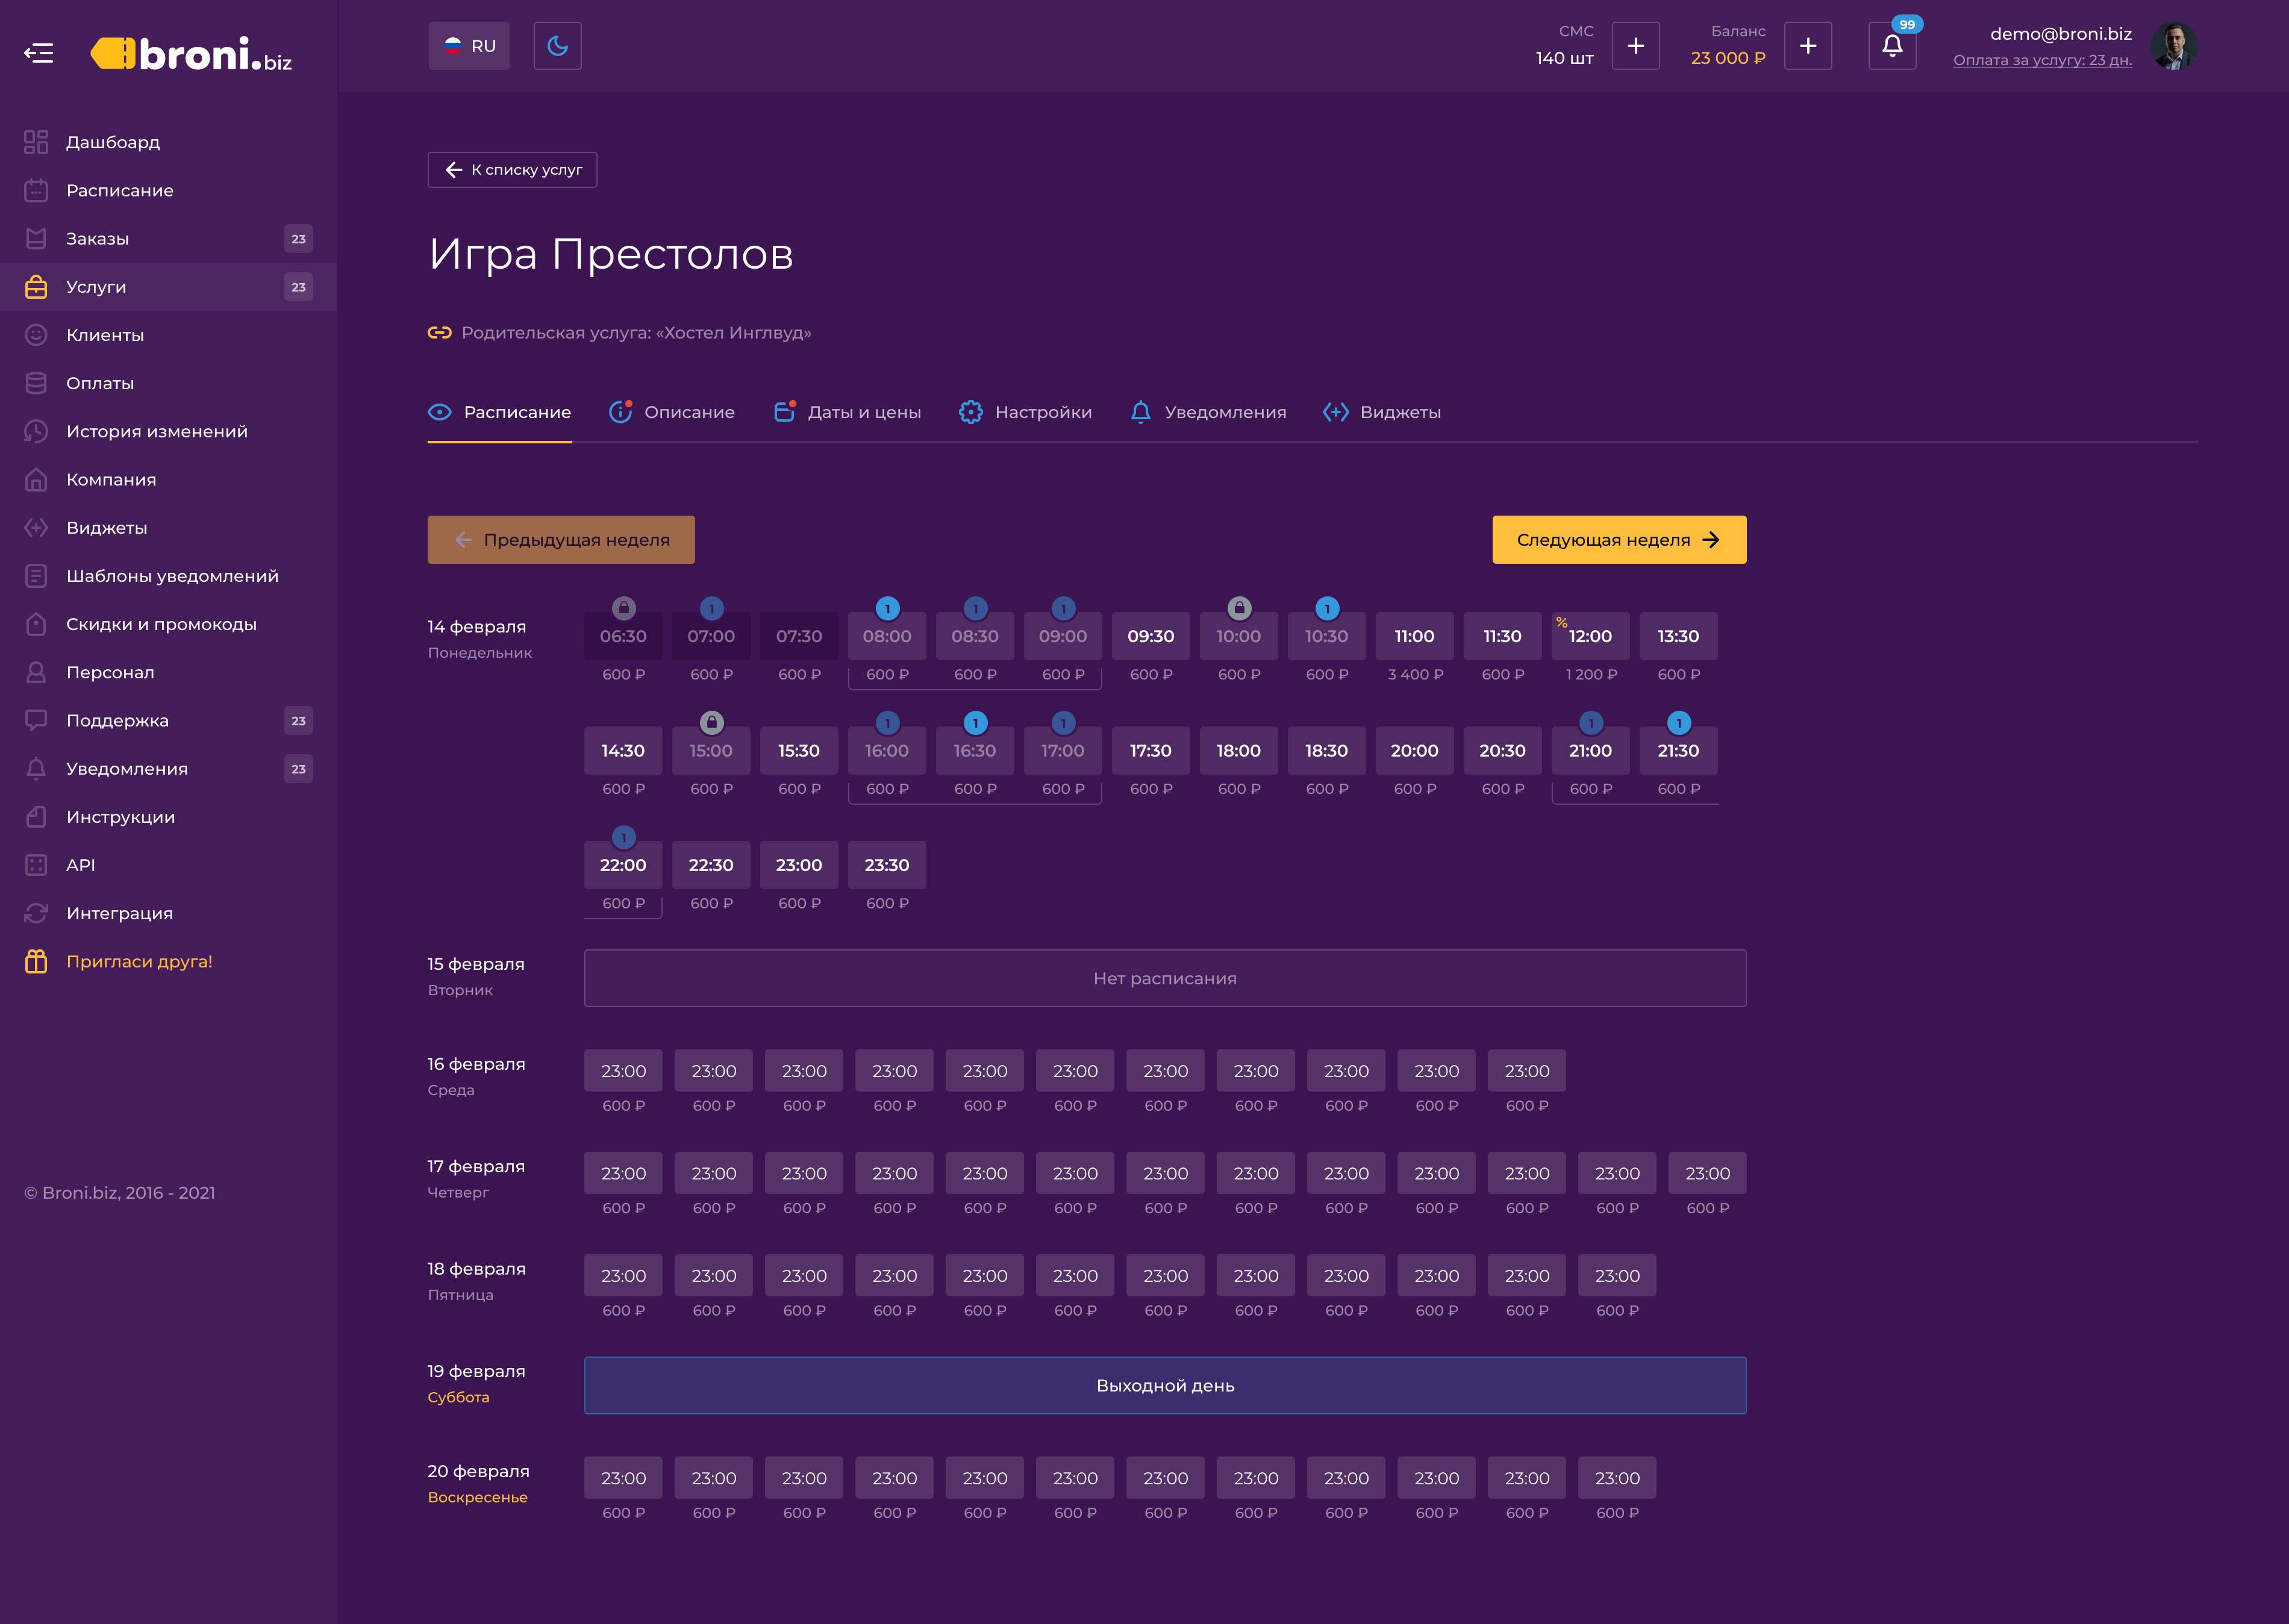Viewport: 2289px width, 1624px height.
Task: Open Дашбоард in the sidebar
Action: [x=112, y=142]
